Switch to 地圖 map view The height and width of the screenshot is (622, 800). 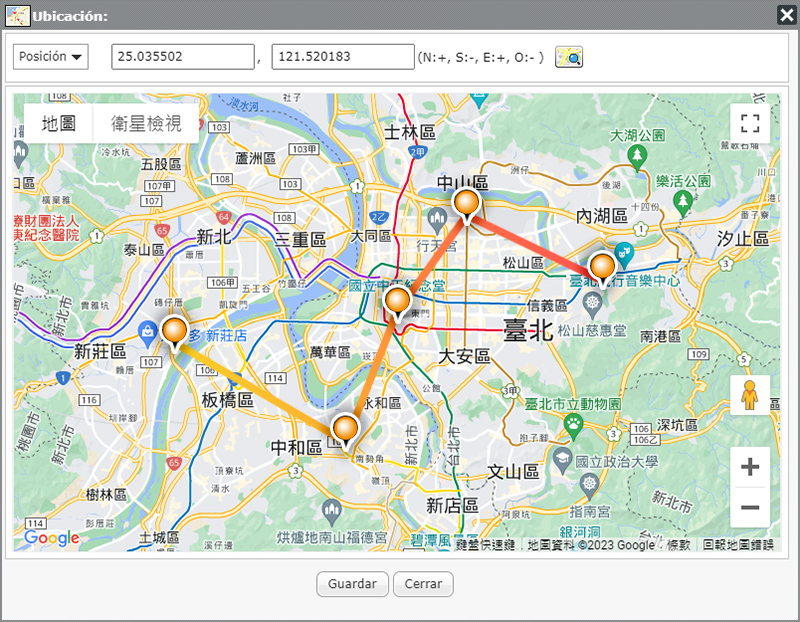click(x=59, y=123)
